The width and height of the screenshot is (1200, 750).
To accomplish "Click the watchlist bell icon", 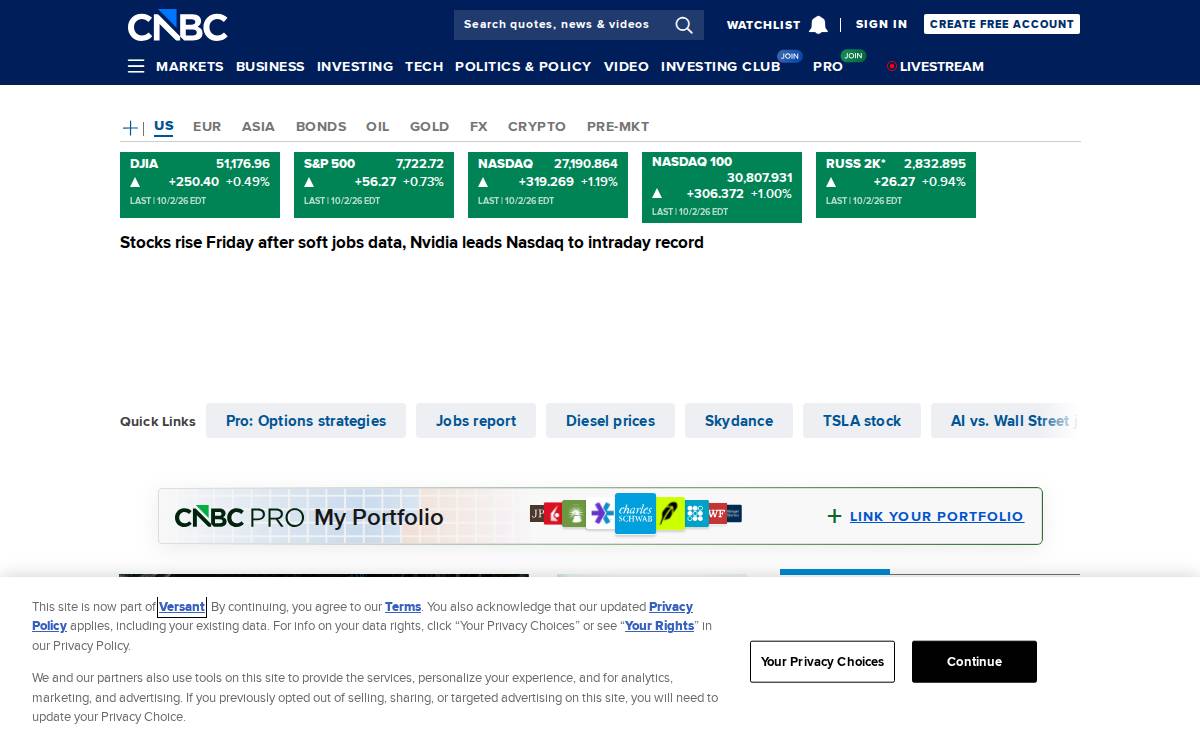I will [x=818, y=25].
